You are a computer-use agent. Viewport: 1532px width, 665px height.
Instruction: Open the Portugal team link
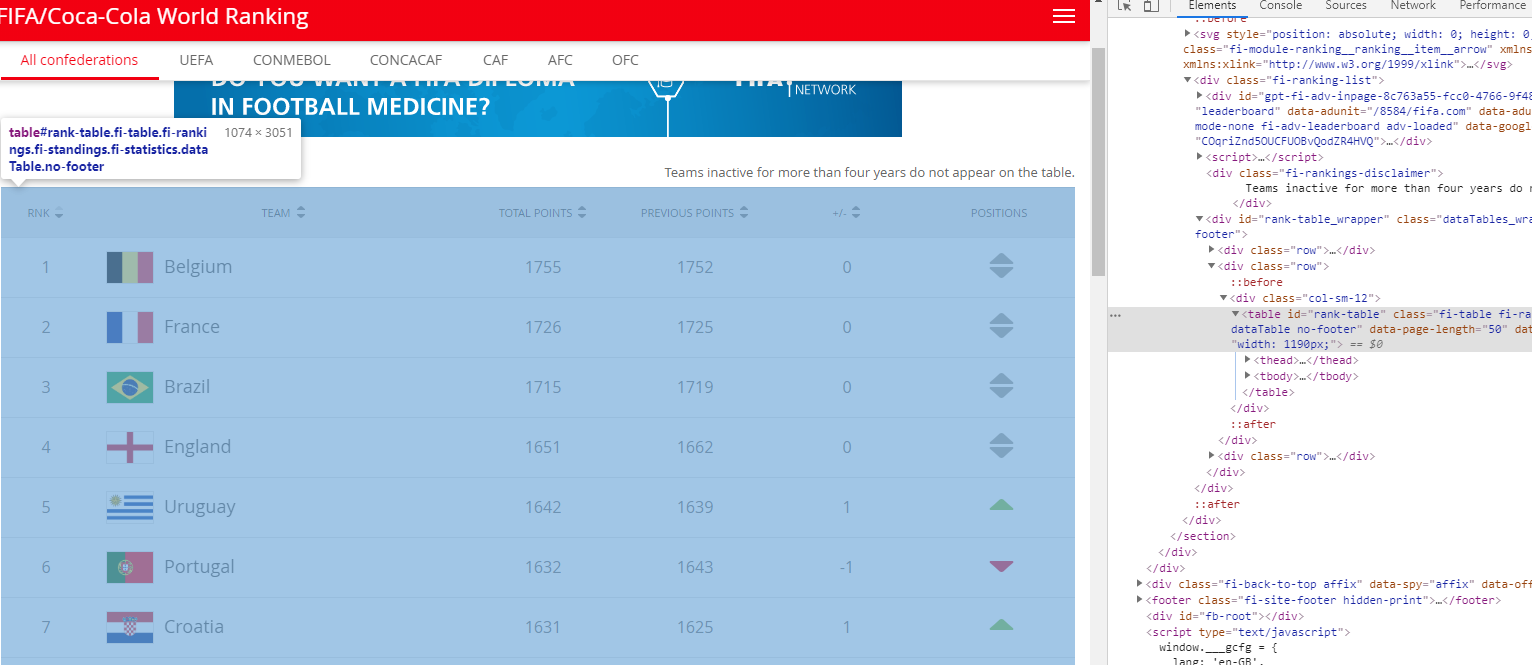tap(199, 567)
